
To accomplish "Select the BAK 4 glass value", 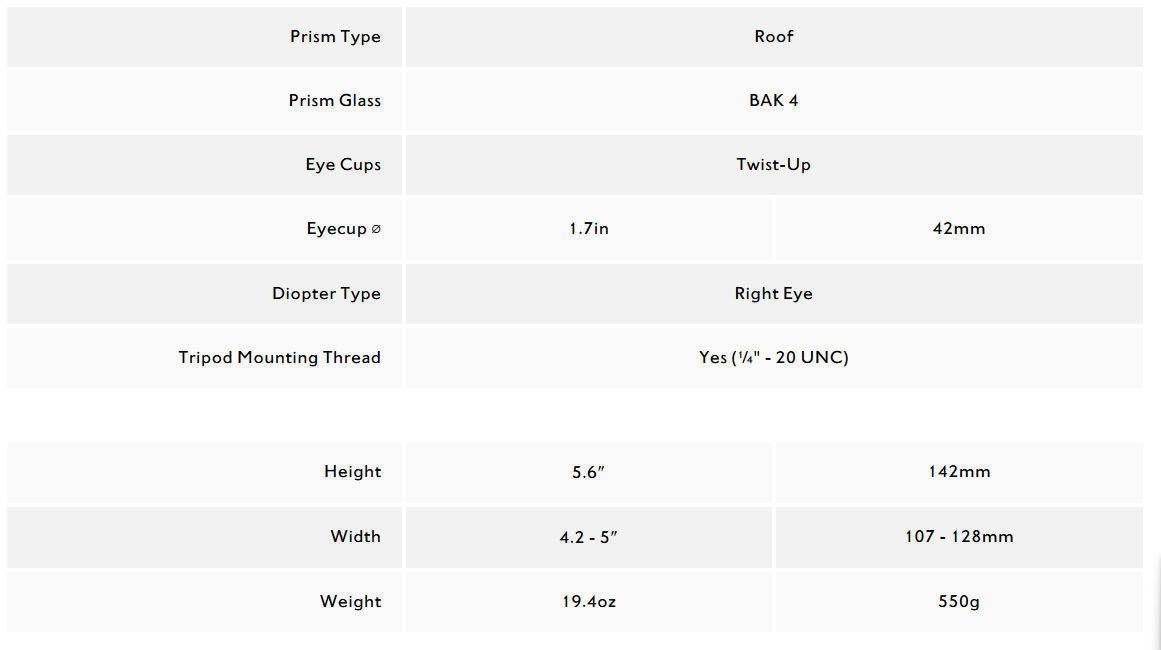I will (x=773, y=101).
